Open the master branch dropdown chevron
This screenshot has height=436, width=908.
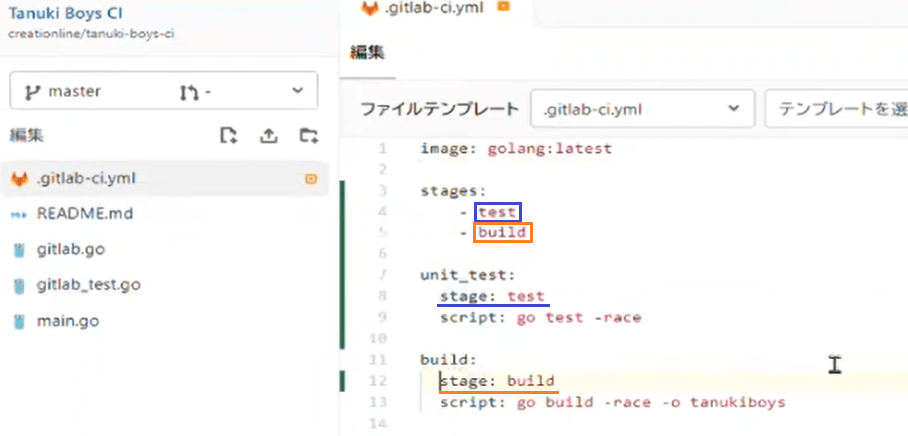pos(297,91)
